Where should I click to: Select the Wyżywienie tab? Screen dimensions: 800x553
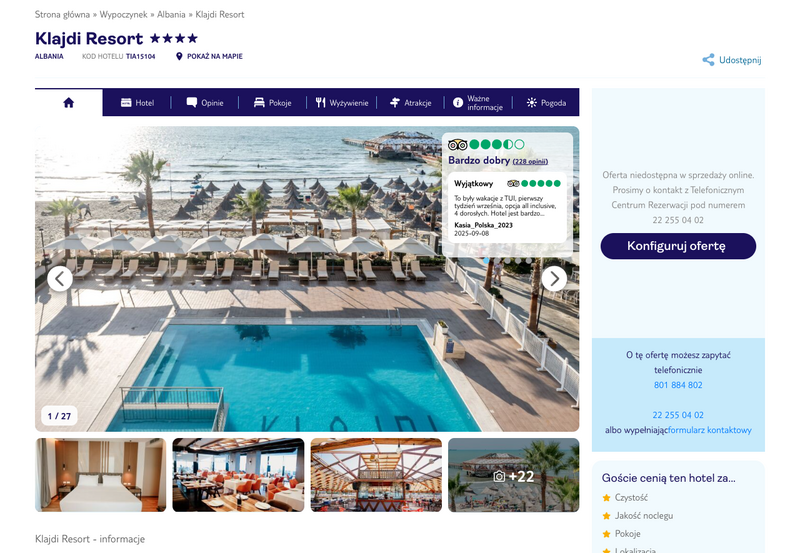point(341,103)
